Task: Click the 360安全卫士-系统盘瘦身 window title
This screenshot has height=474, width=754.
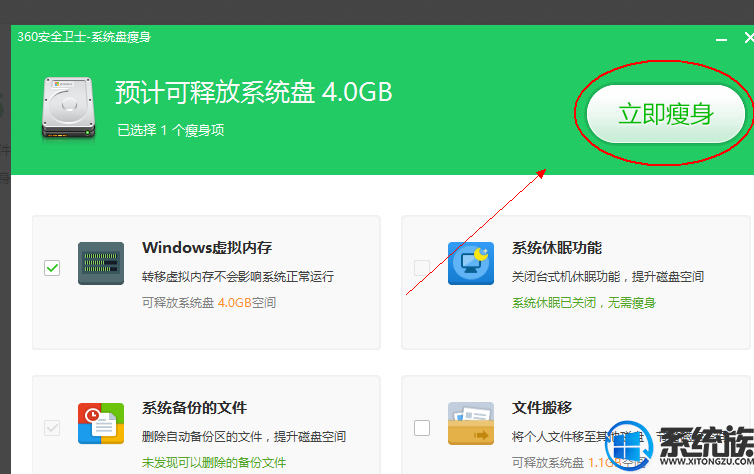Action: [x=84, y=37]
